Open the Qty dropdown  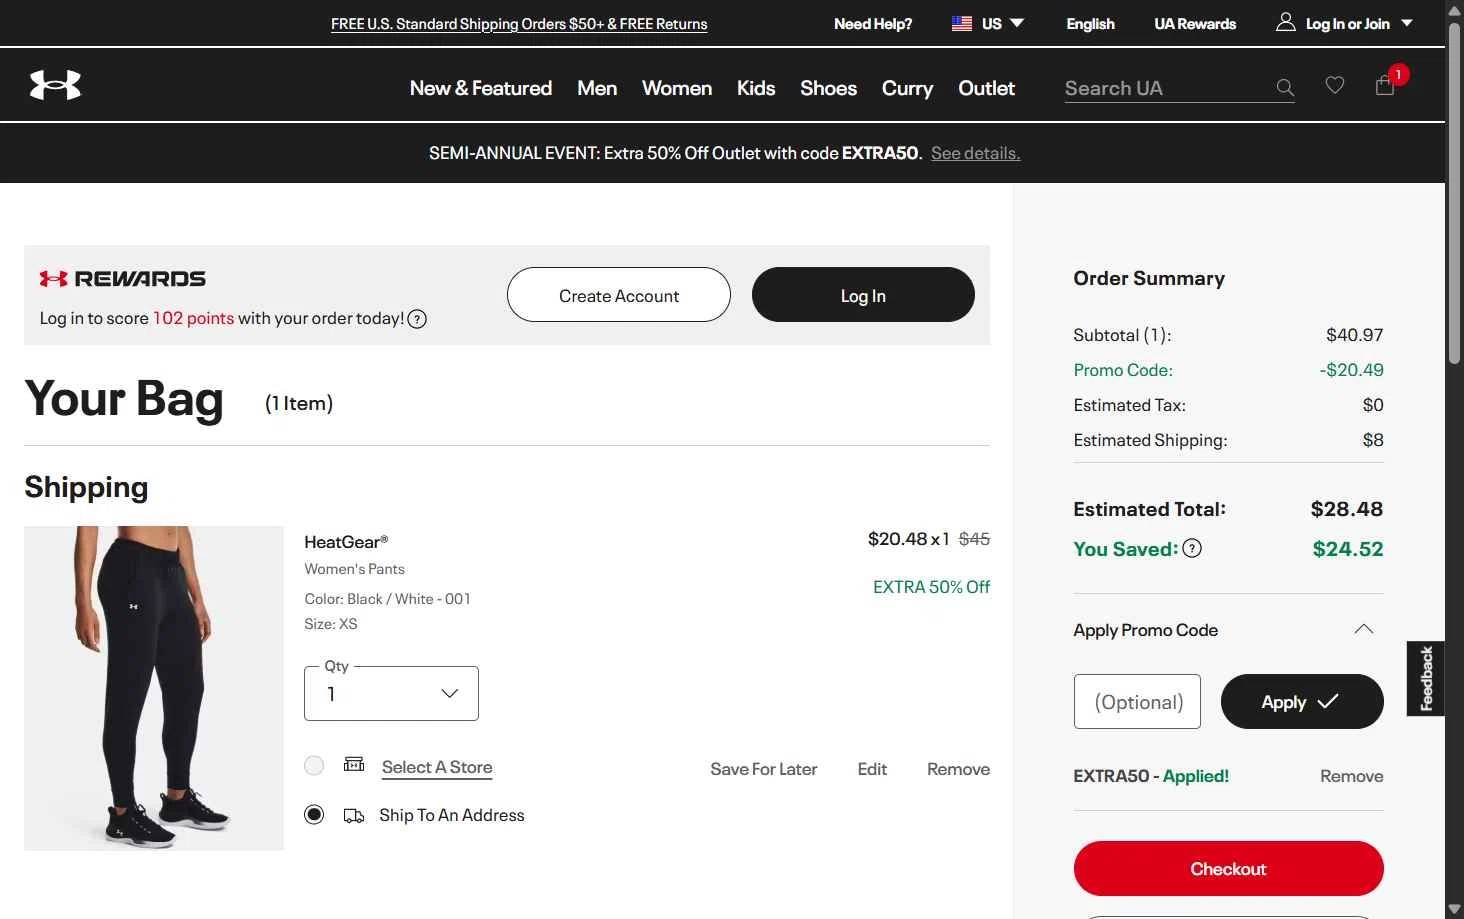tap(391, 693)
